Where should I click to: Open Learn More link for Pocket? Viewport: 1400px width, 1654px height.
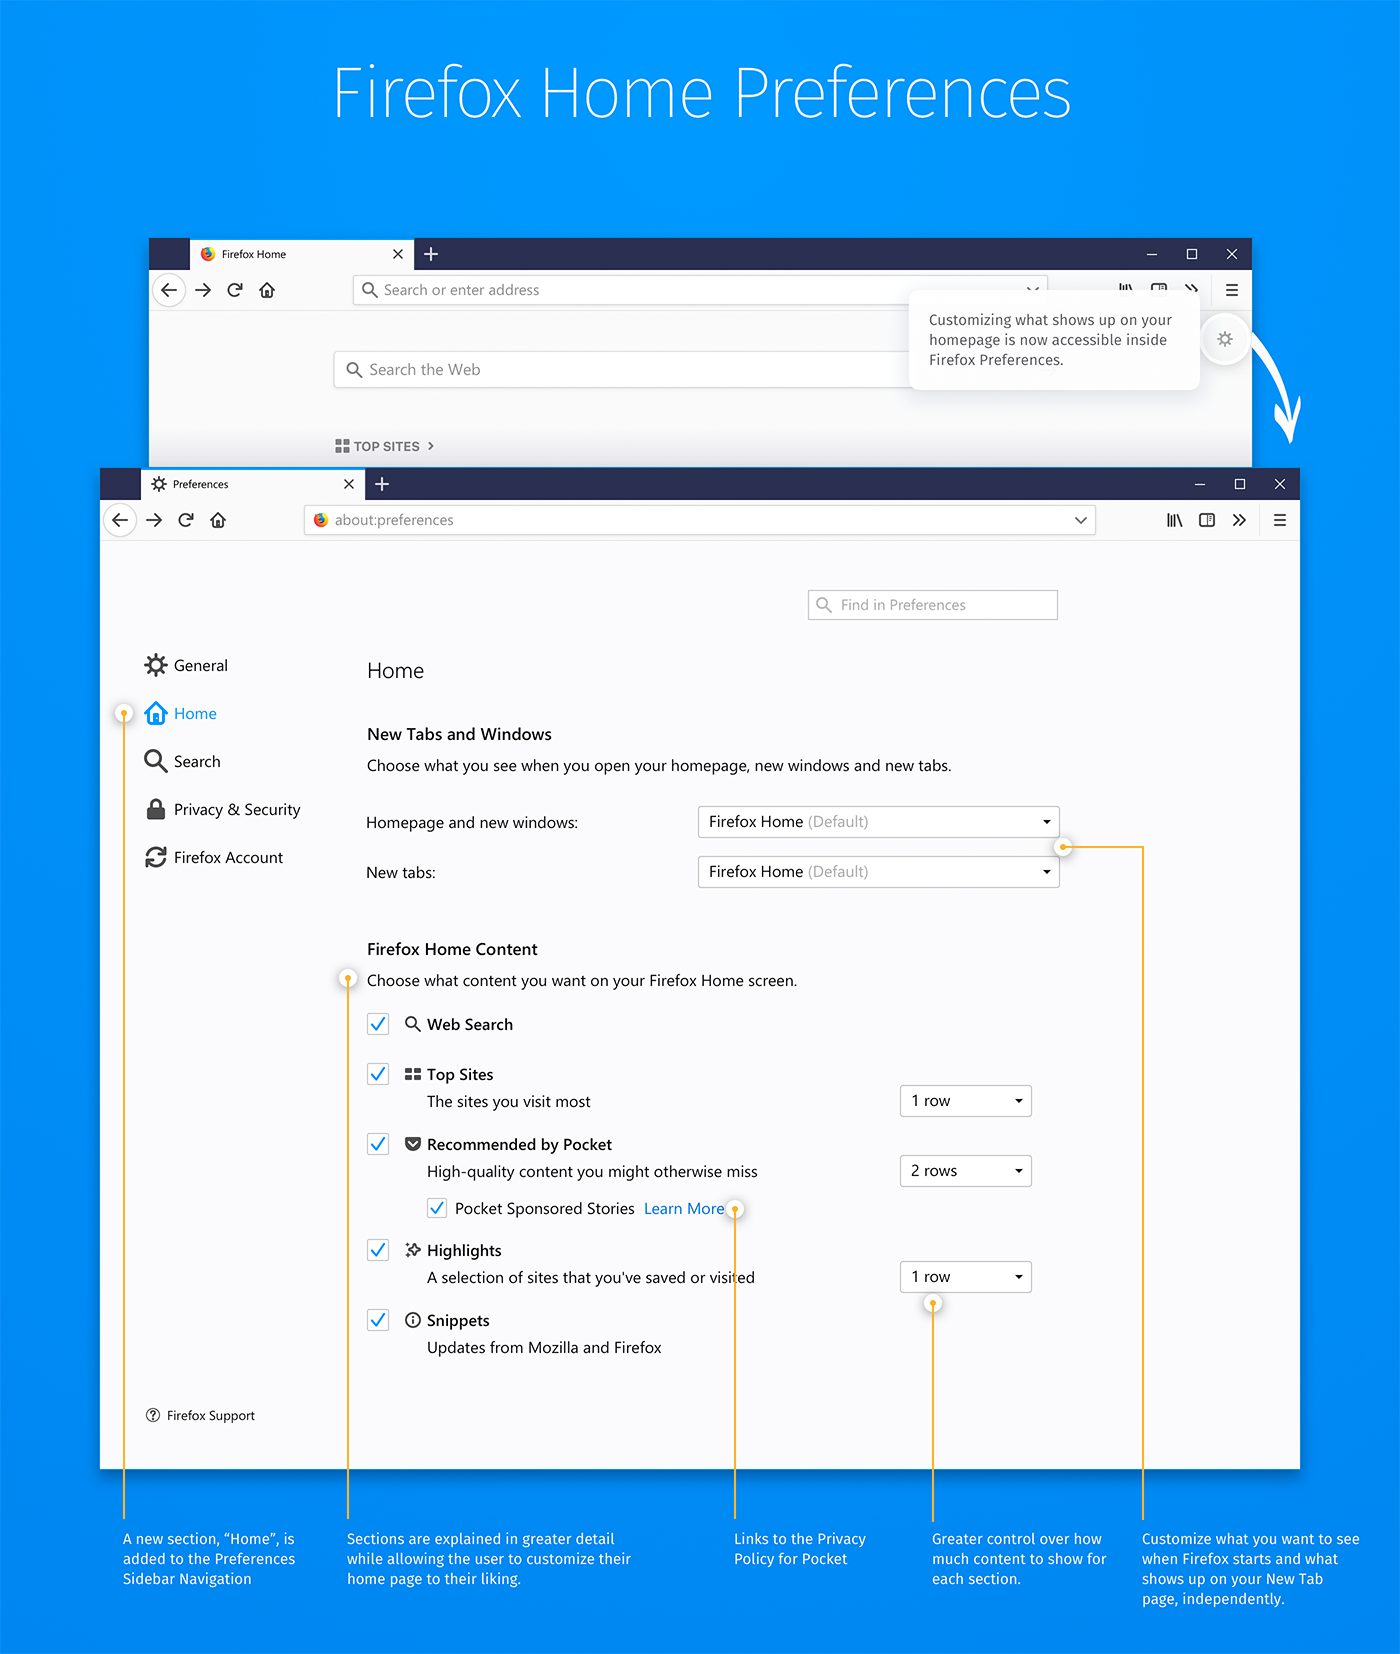click(x=684, y=1209)
